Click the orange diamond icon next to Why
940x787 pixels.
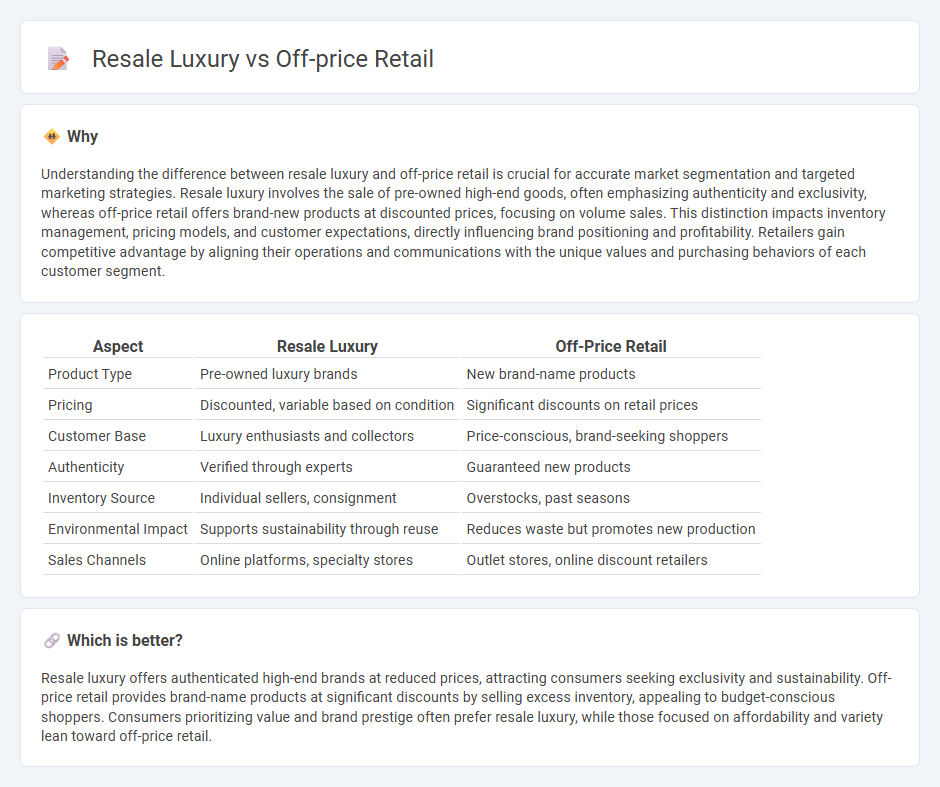coord(52,137)
